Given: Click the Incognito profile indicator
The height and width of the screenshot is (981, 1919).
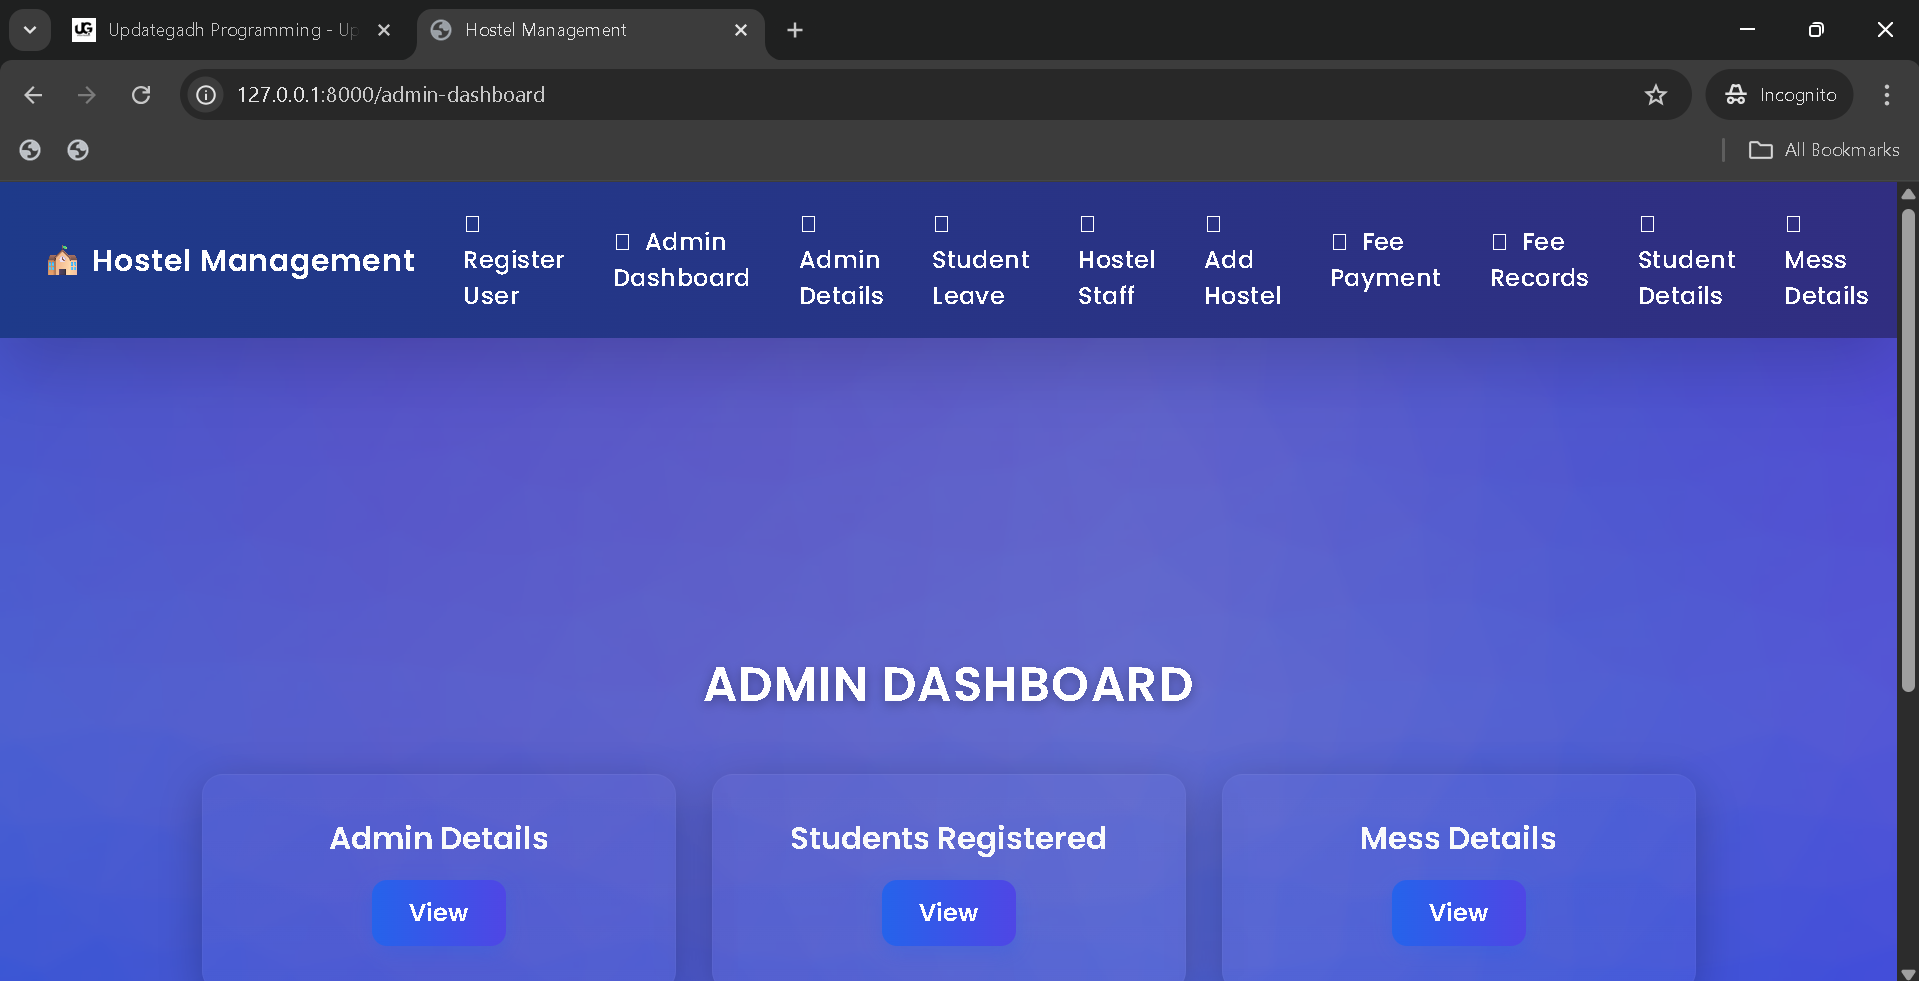Looking at the screenshot, I should click(x=1780, y=95).
